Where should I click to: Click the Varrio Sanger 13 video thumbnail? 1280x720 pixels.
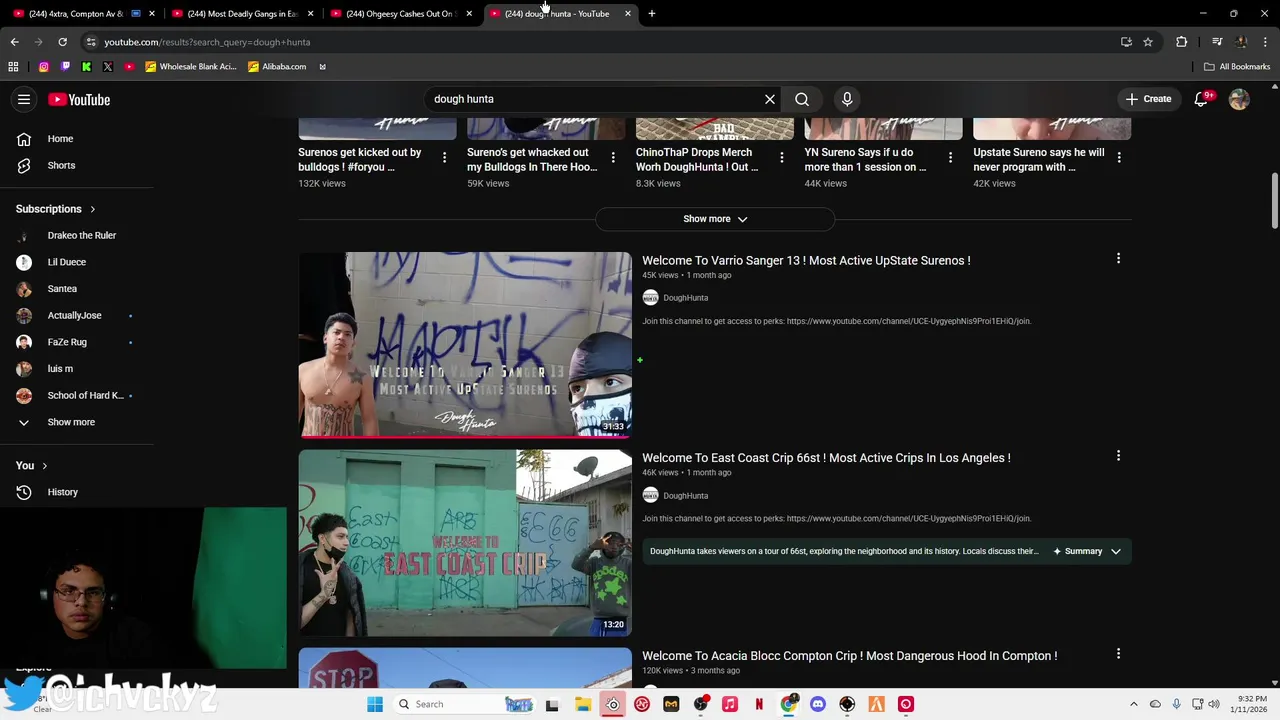[x=465, y=345]
